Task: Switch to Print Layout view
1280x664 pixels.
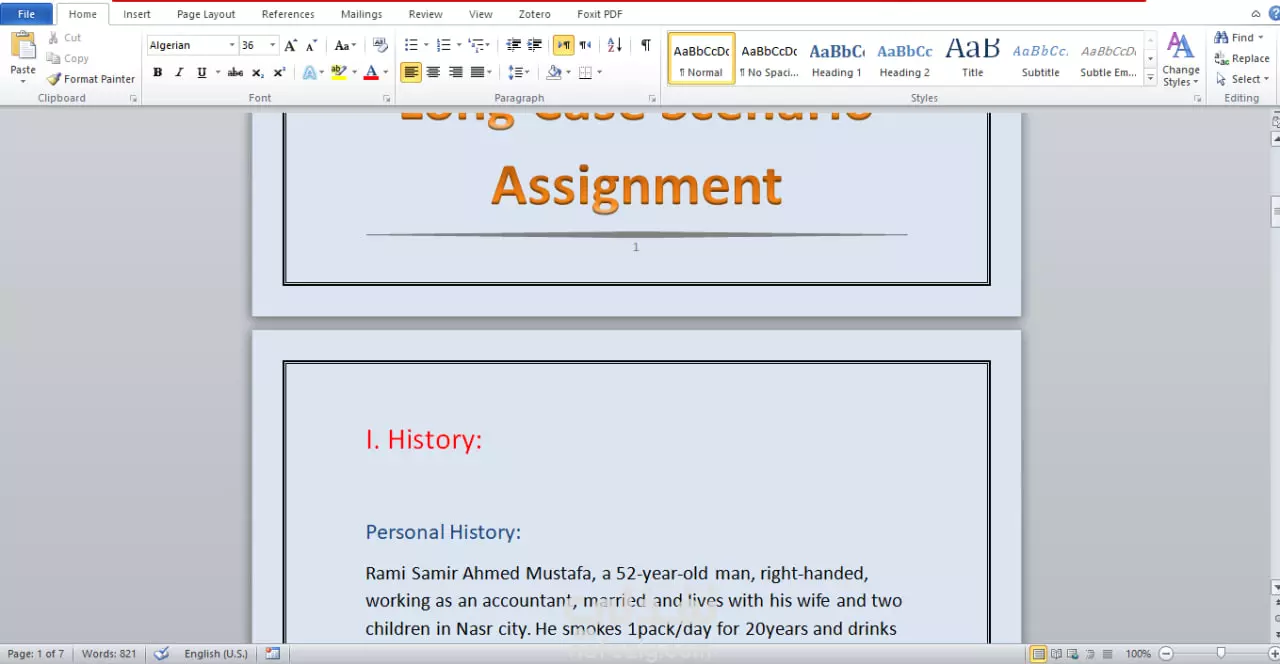Action: click(x=1039, y=654)
